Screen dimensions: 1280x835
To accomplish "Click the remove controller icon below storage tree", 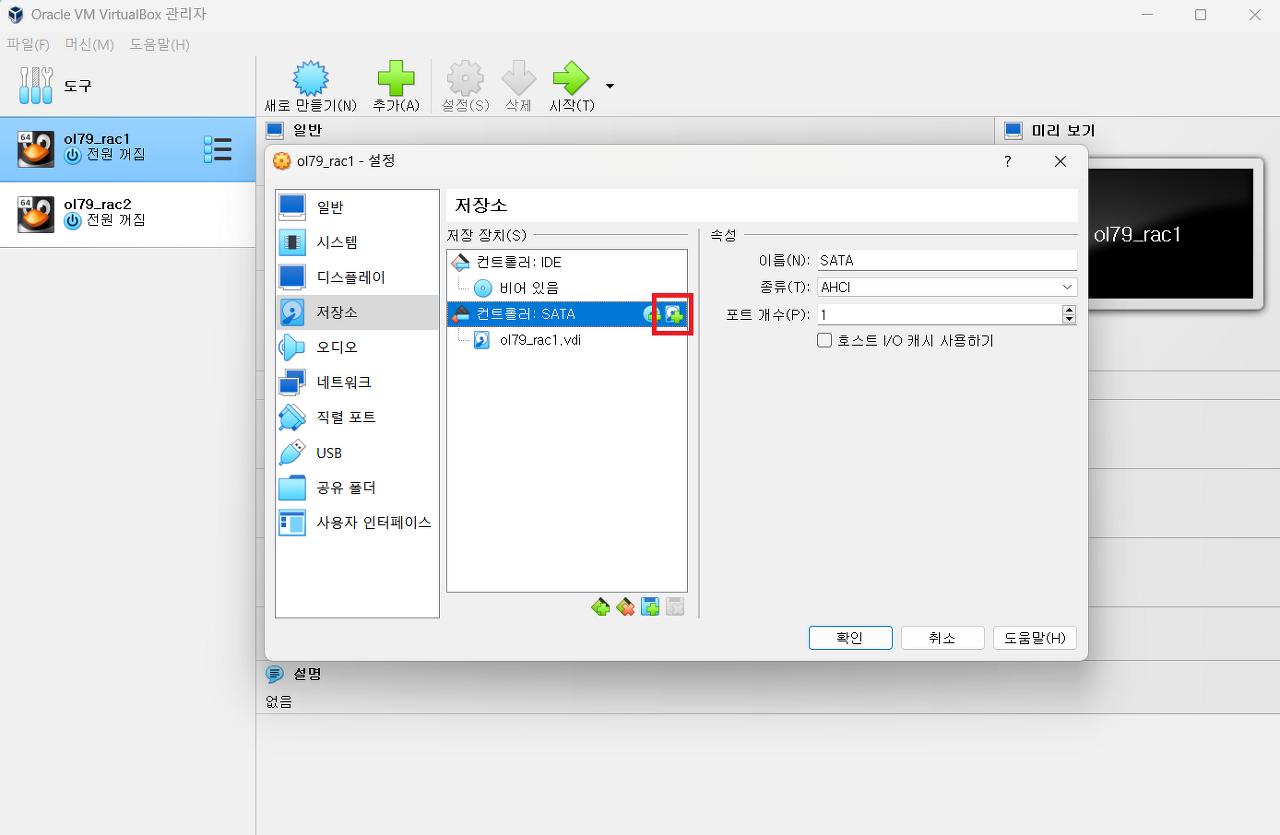I will point(625,606).
